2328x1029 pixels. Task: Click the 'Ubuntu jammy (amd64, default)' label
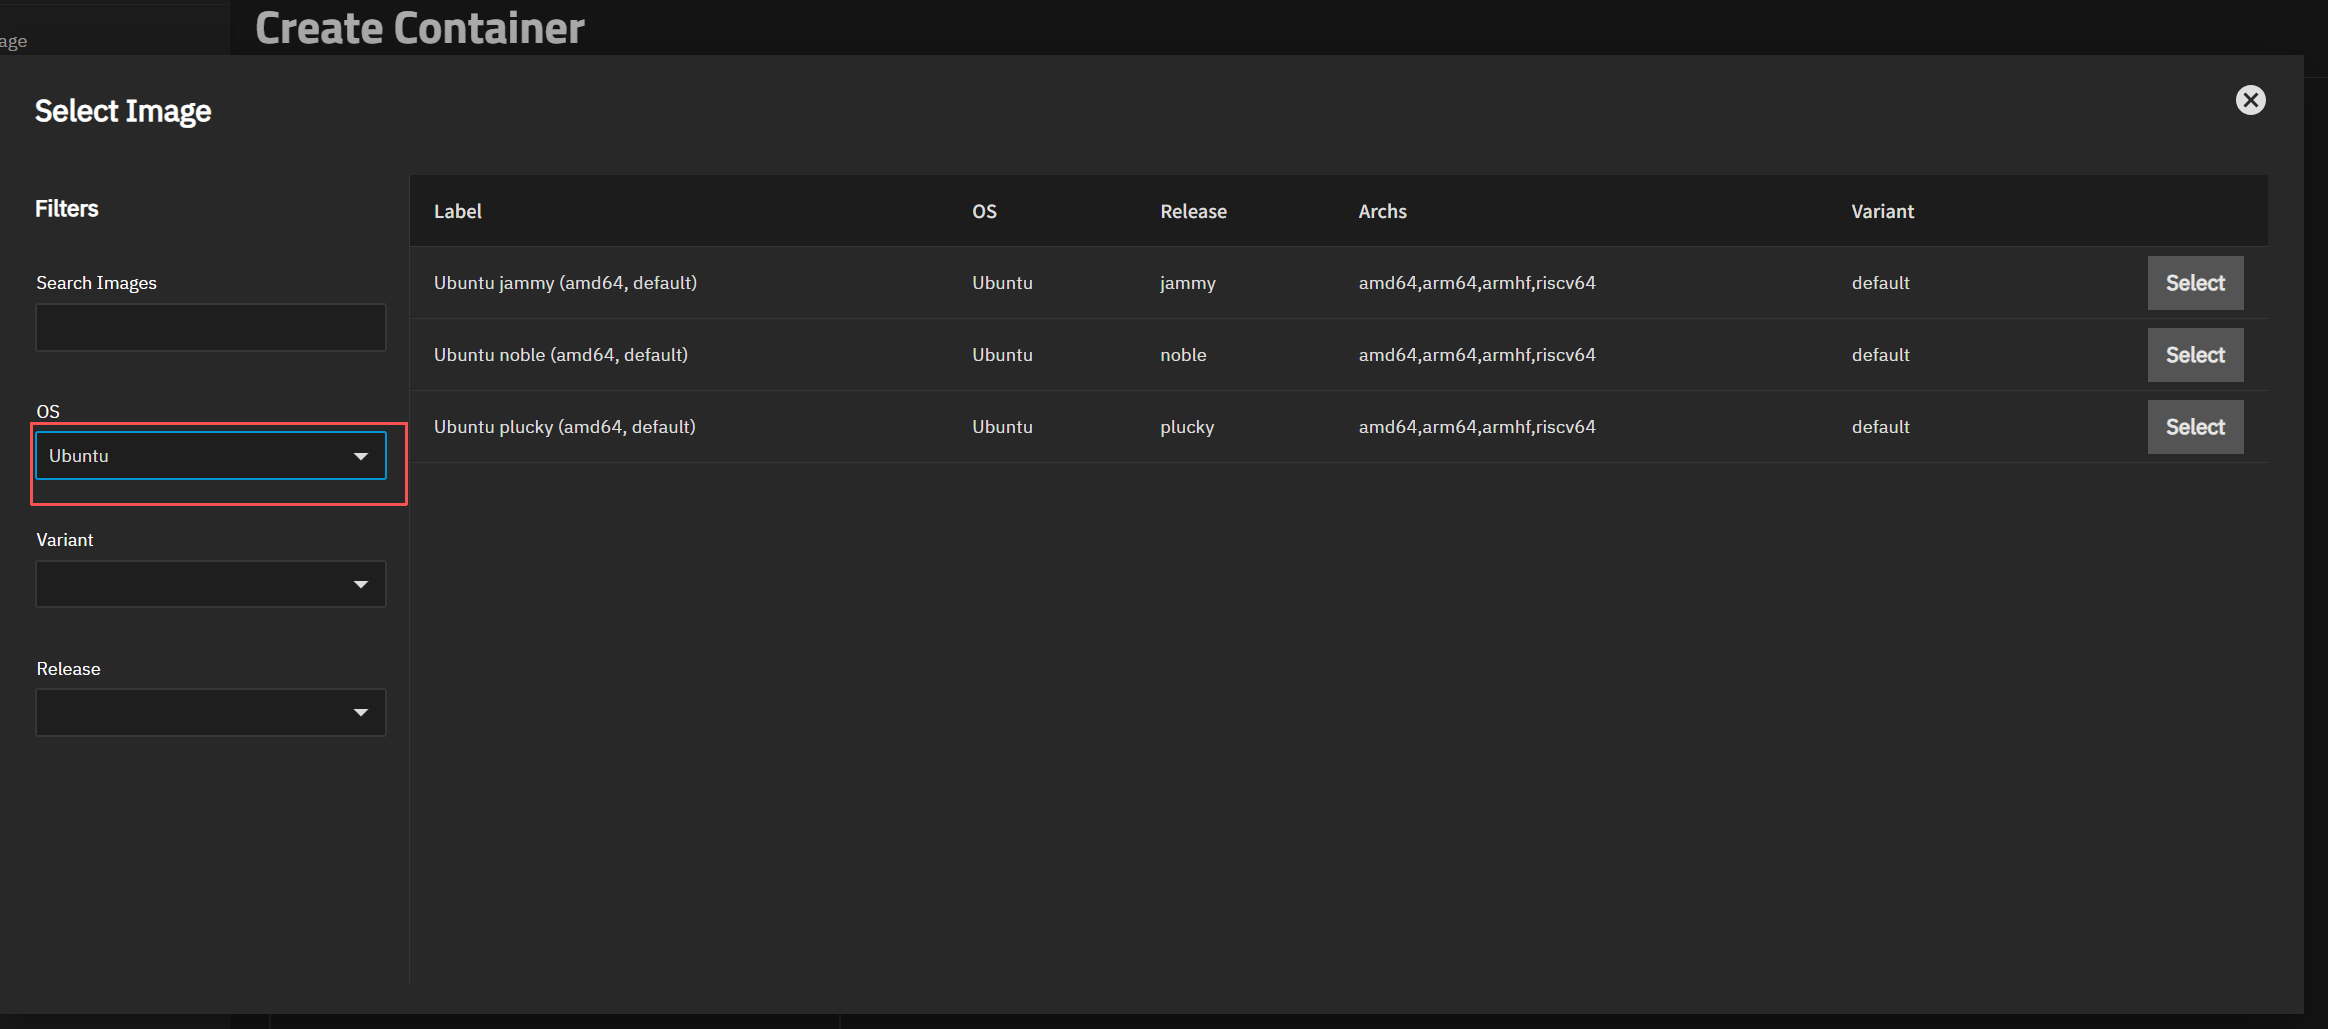(565, 283)
